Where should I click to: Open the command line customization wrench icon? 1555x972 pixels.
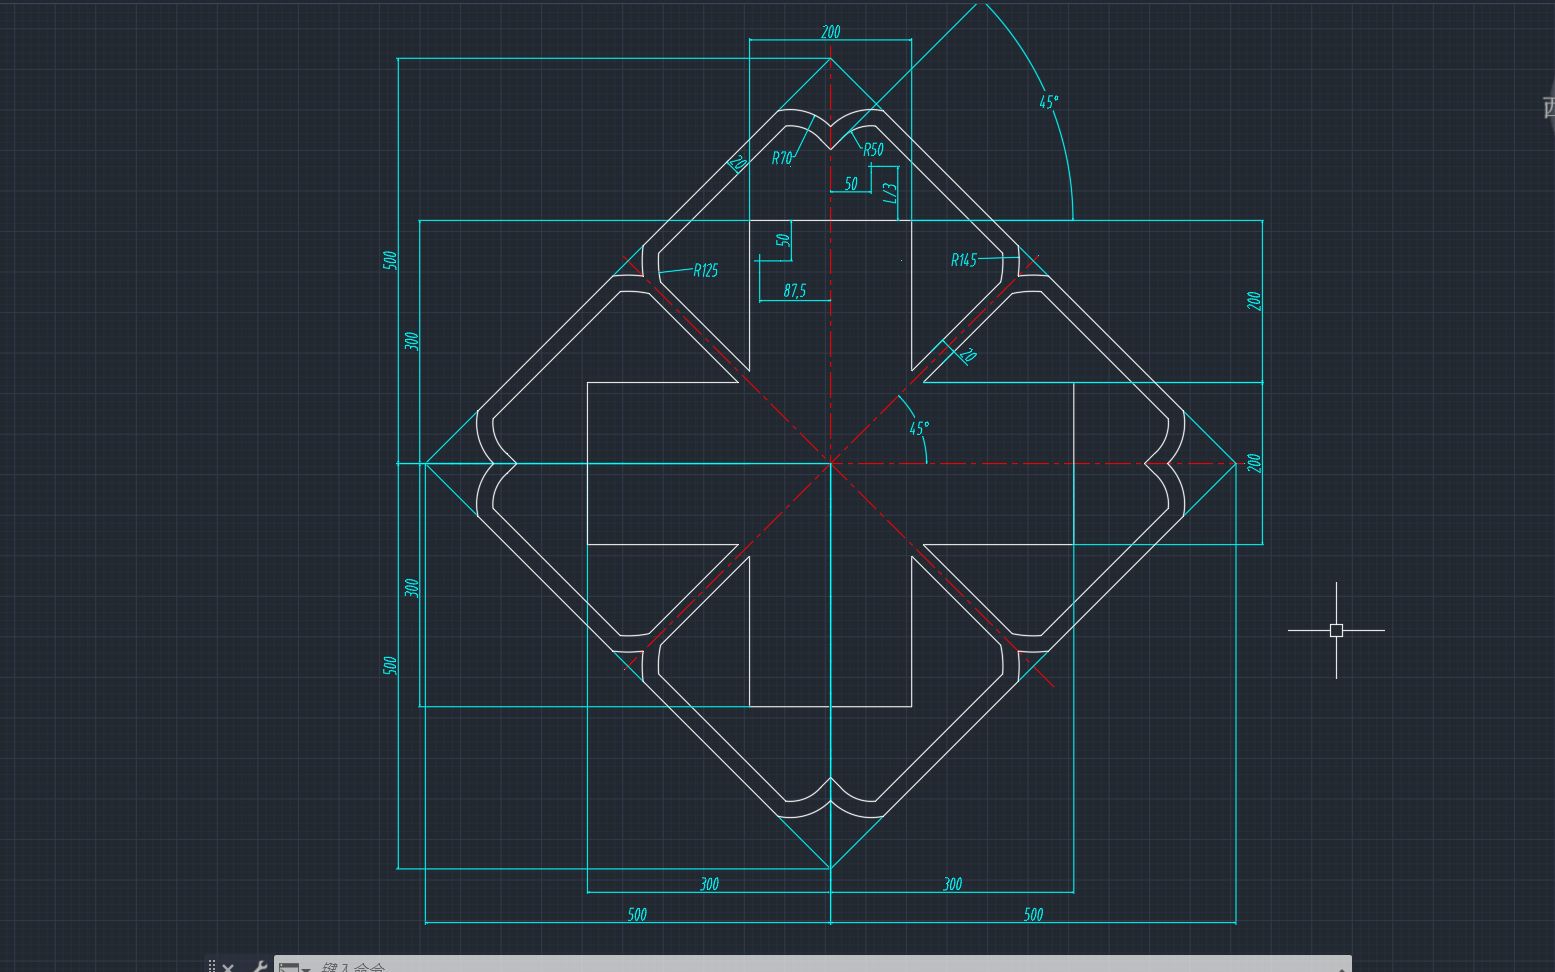point(260,965)
